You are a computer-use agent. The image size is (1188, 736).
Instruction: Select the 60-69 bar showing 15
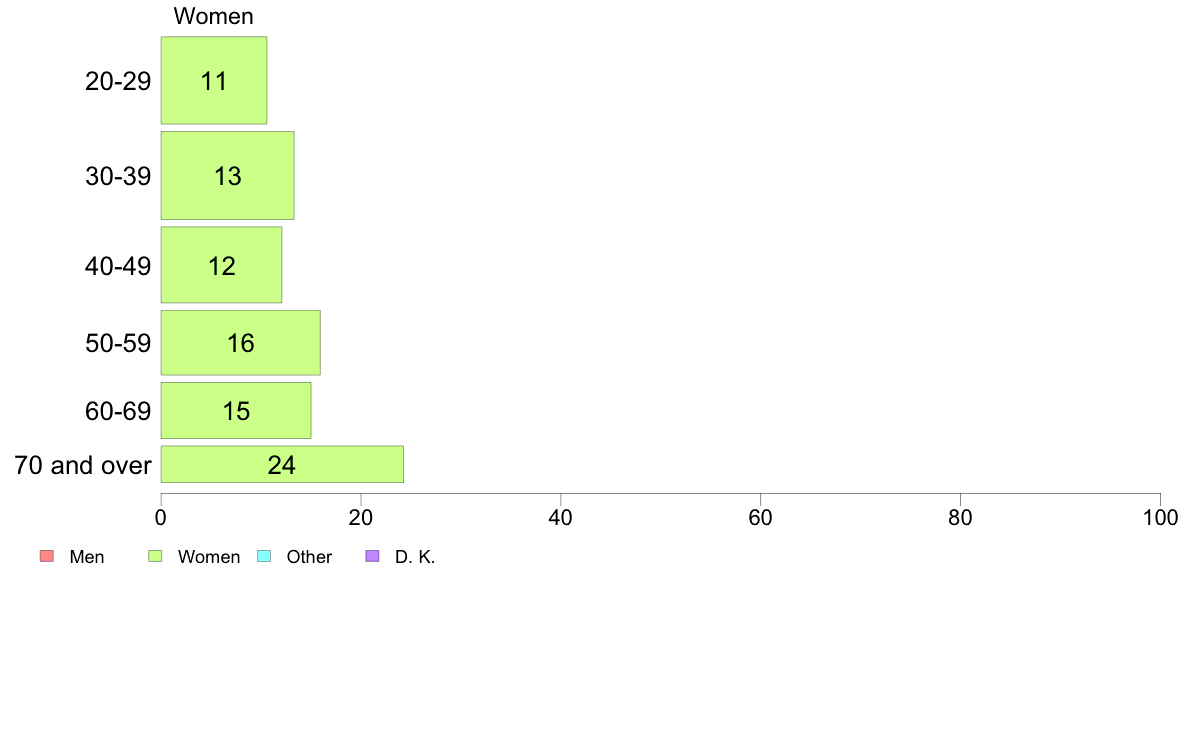click(236, 411)
